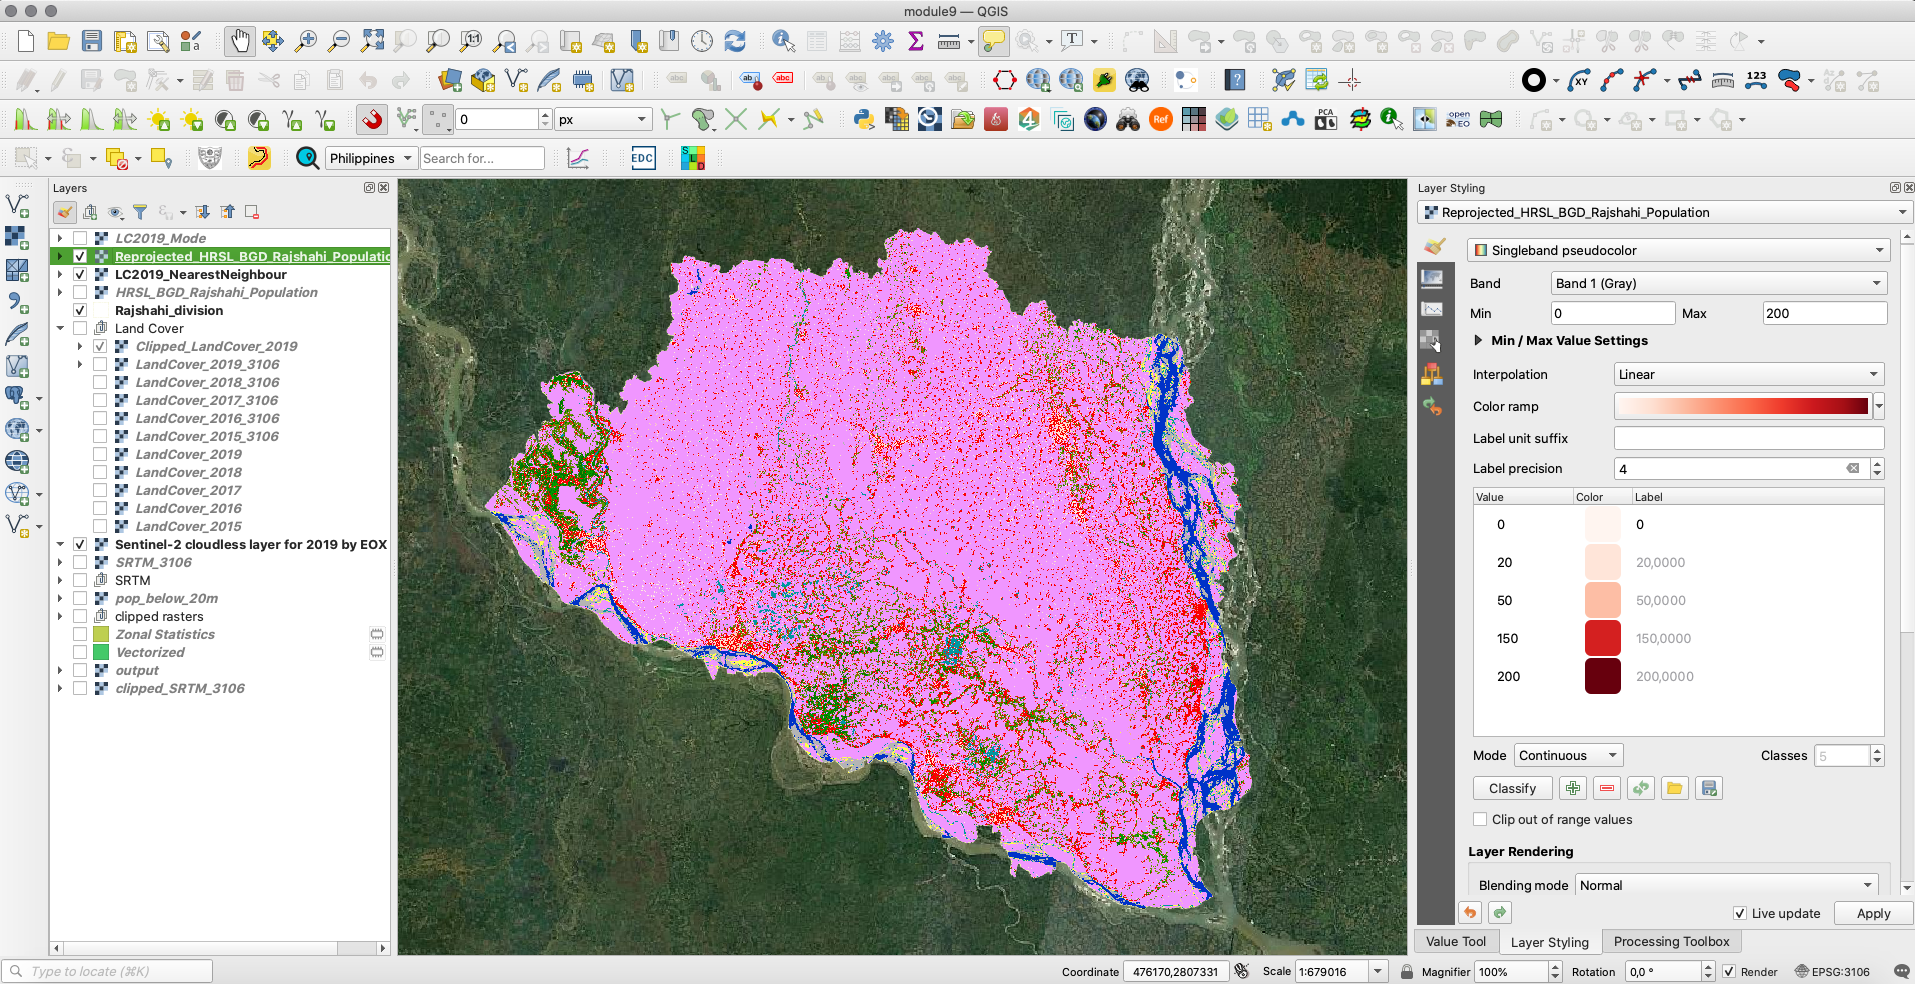Open the Band 1 (Gray) dropdown
This screenshot has height=984, width=1915.
pyautogui.click(x=1718, y=283)
